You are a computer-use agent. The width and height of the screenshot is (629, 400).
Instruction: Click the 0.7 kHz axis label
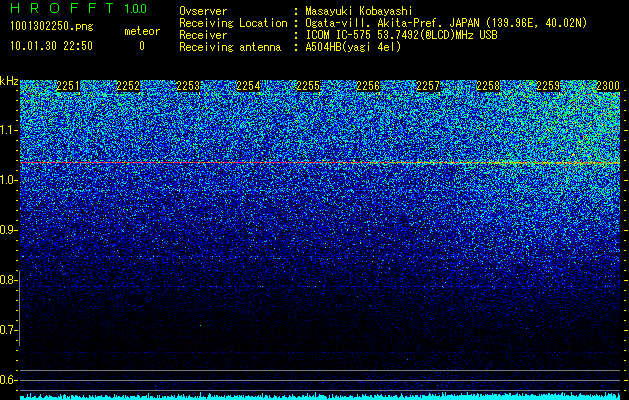8,330
